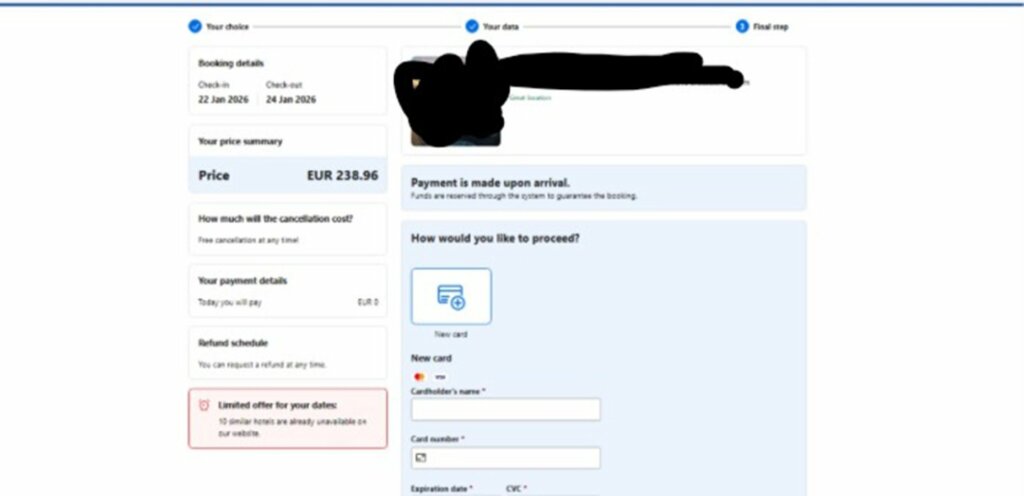Click the Limited offer for your dates banner

[x=287, y=418]
